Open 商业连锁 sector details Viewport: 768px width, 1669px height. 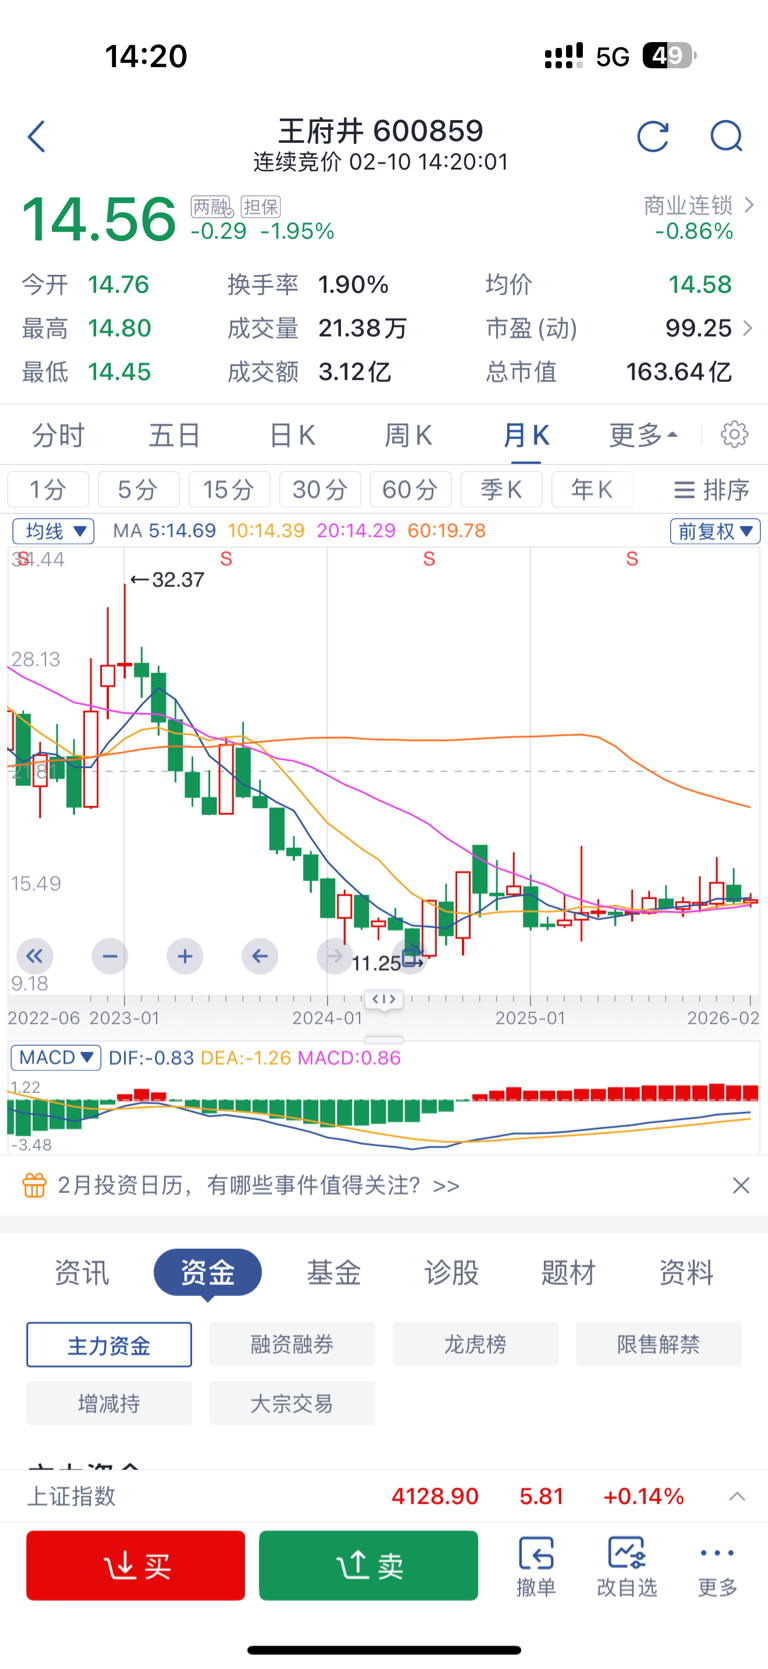697,205
